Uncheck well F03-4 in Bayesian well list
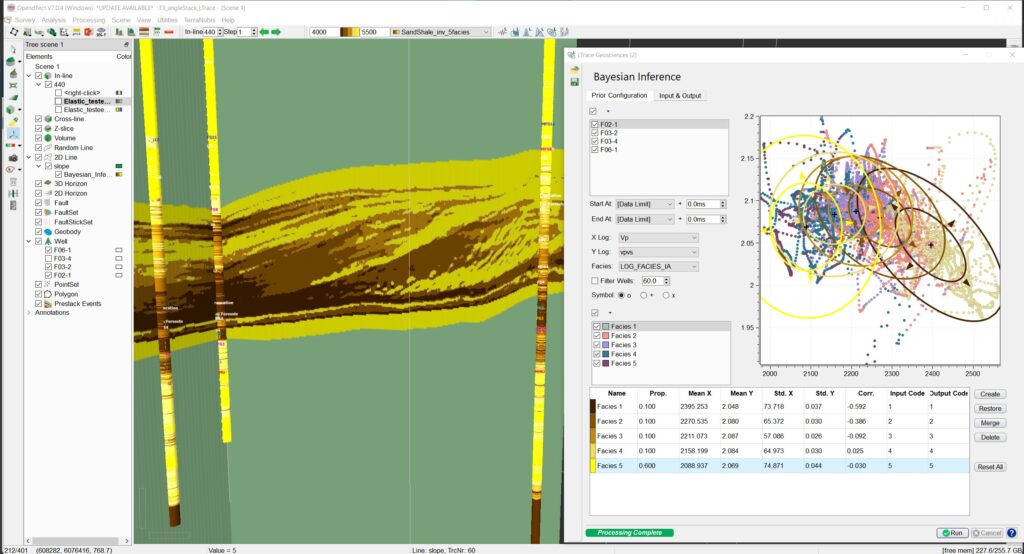This screenshot has width=1024, height=554. coord(595,141)
